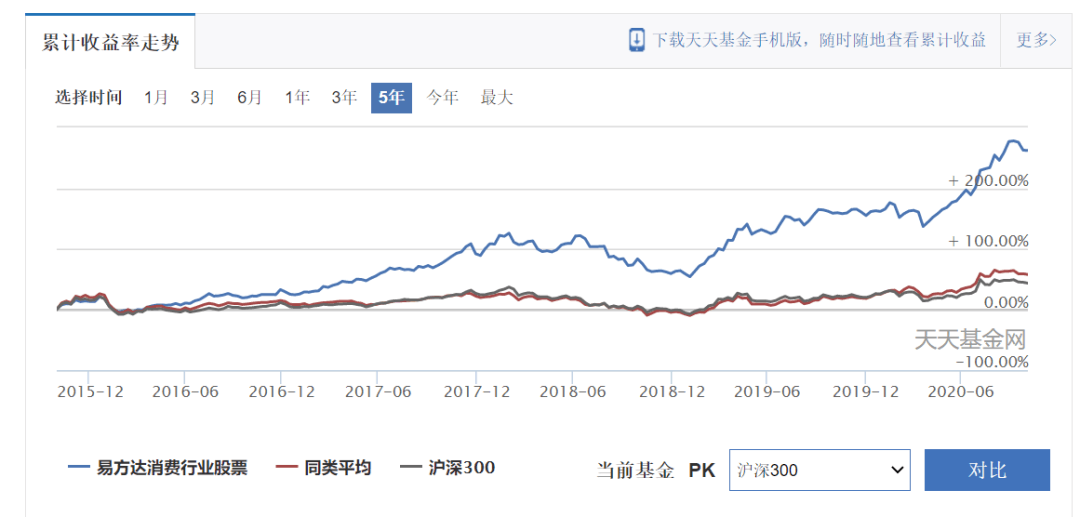Click the 2017-12 axis label

click(x=477, y=392)
